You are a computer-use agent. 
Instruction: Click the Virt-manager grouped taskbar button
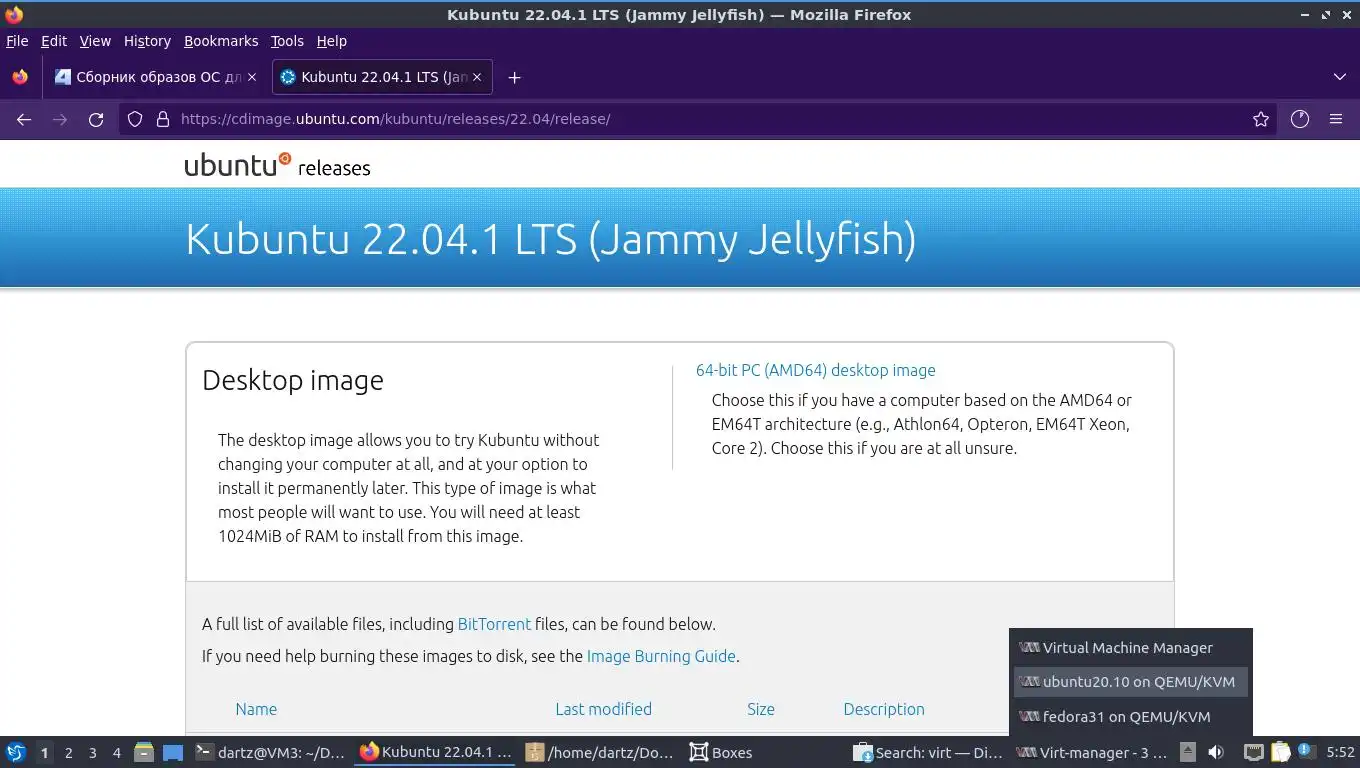pos(1092,752)
